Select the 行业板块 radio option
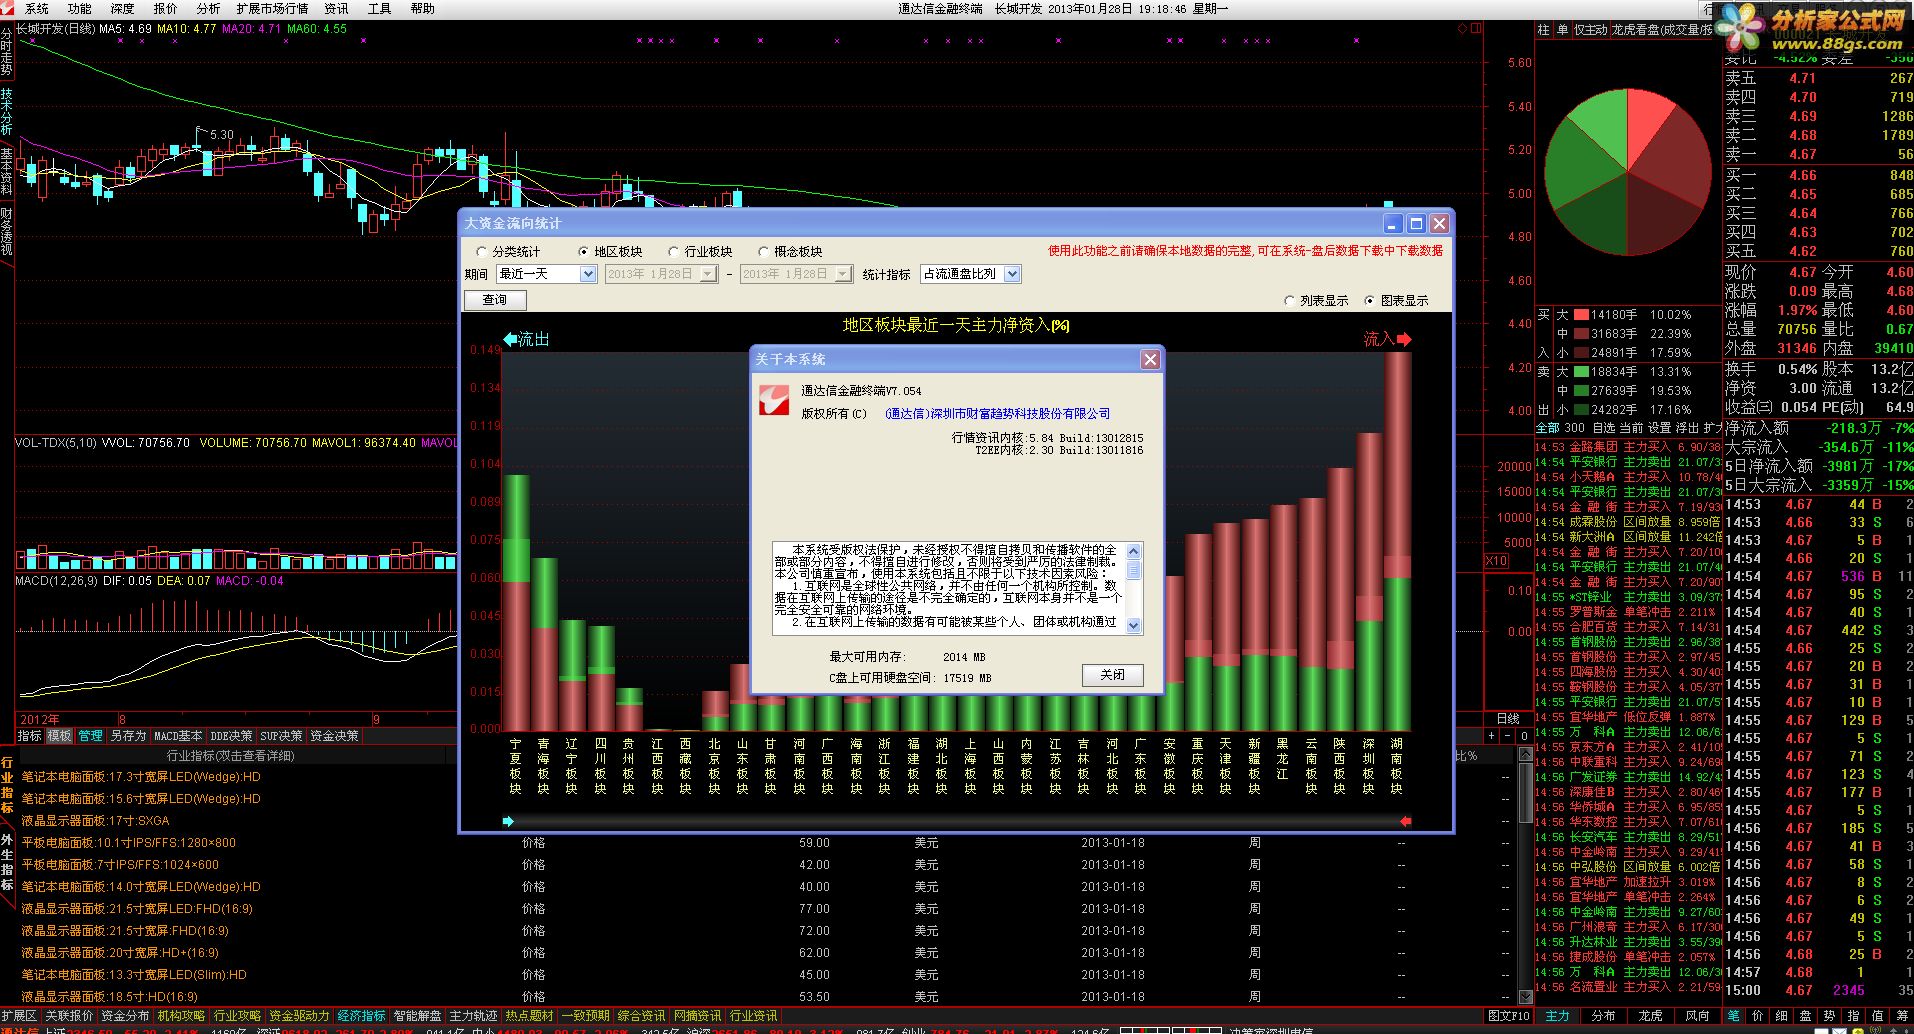 coord(700,252)
